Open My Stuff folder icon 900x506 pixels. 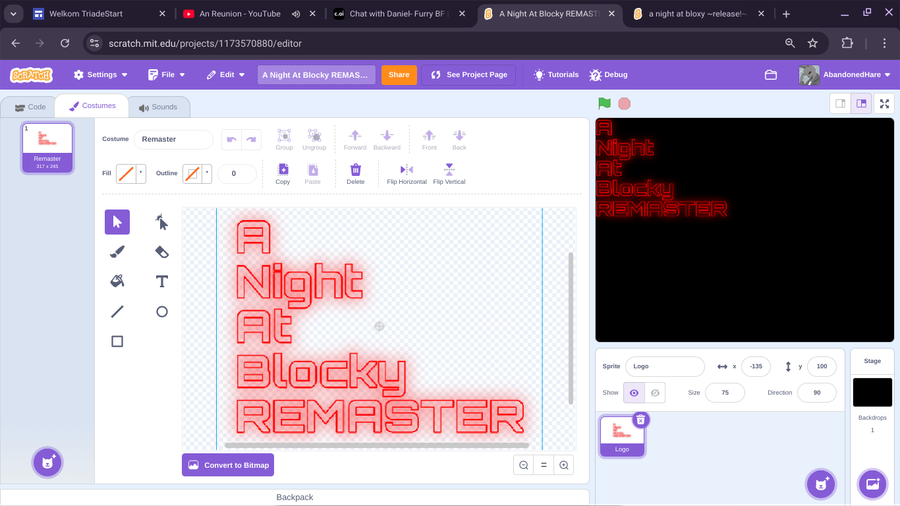coord(771,75)
